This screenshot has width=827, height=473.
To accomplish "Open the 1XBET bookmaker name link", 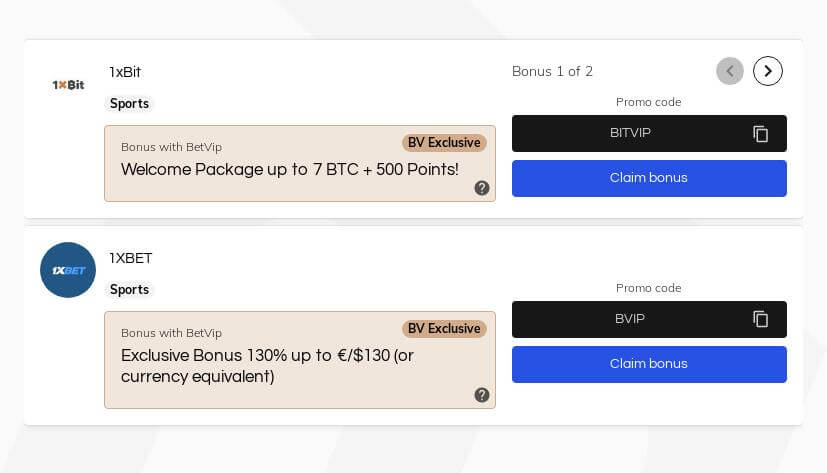I will (131, 258).
